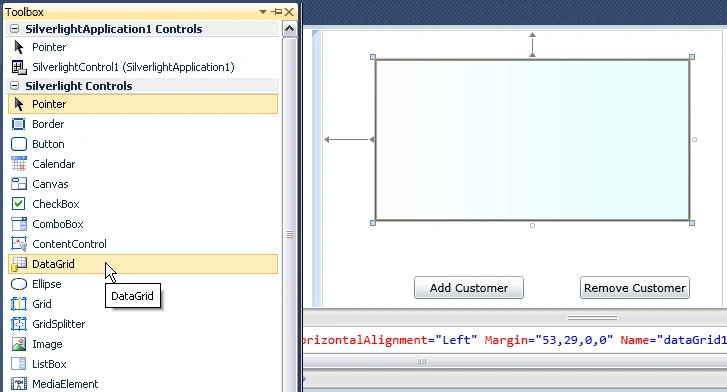This screenshot has width=727, height=392.
Task: Click the Margin attribute value in XAML
Action: click(x=574, y=340)
